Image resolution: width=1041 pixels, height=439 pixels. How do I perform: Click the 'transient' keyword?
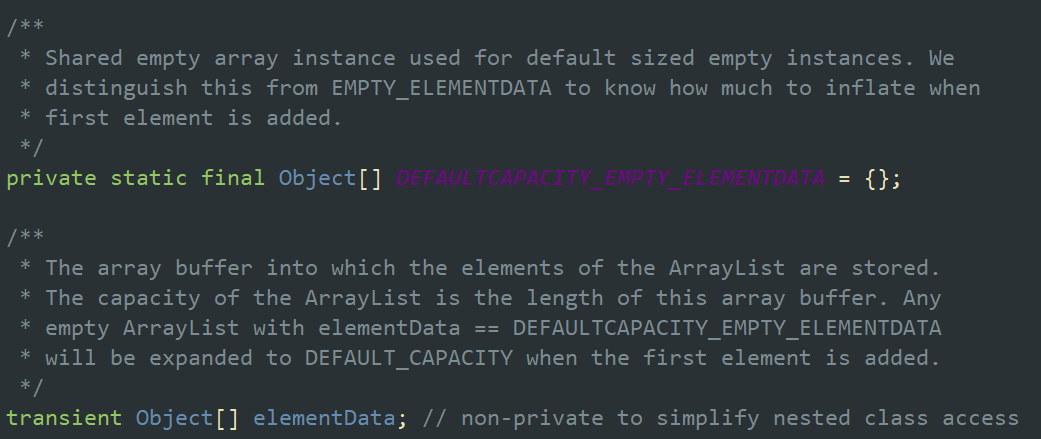click(x=63, y=417)
